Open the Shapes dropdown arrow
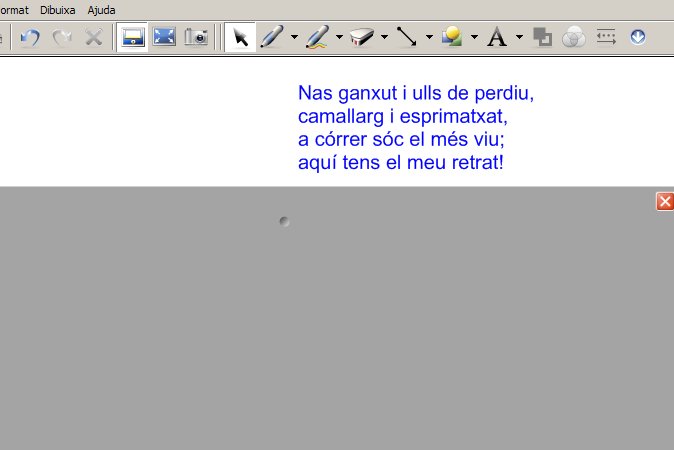674x450 pixels. [x=475, y=37]
